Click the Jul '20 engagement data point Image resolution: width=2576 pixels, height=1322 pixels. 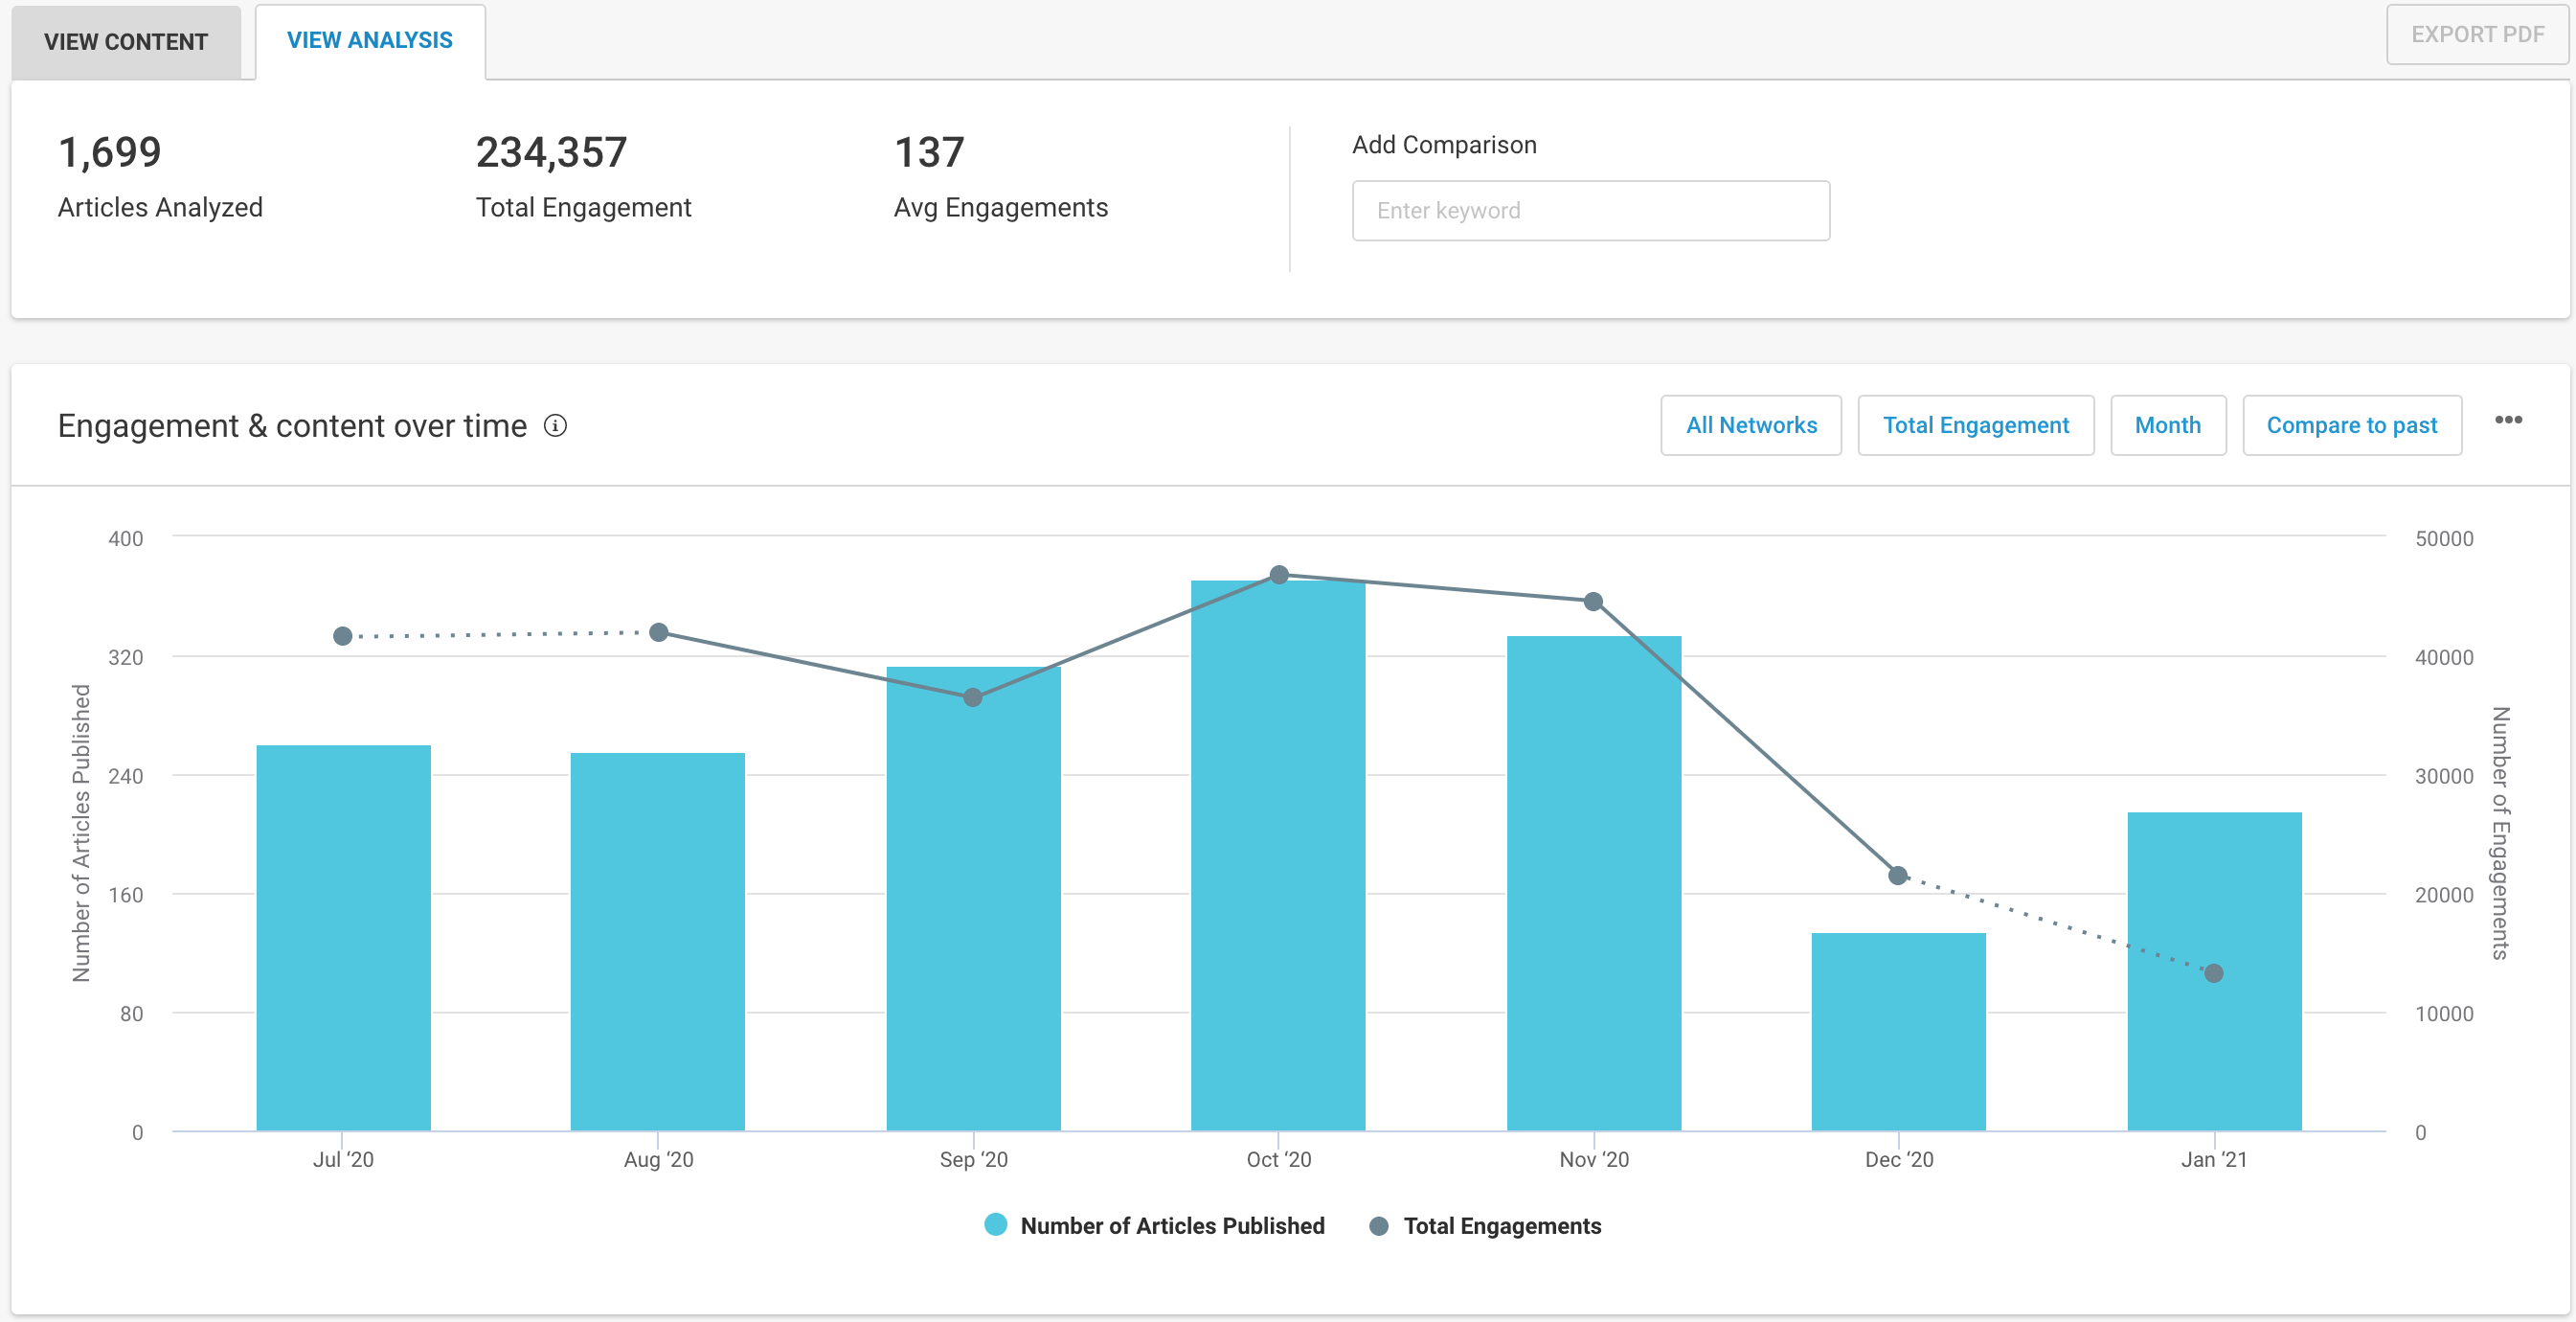tap(343, 636)
